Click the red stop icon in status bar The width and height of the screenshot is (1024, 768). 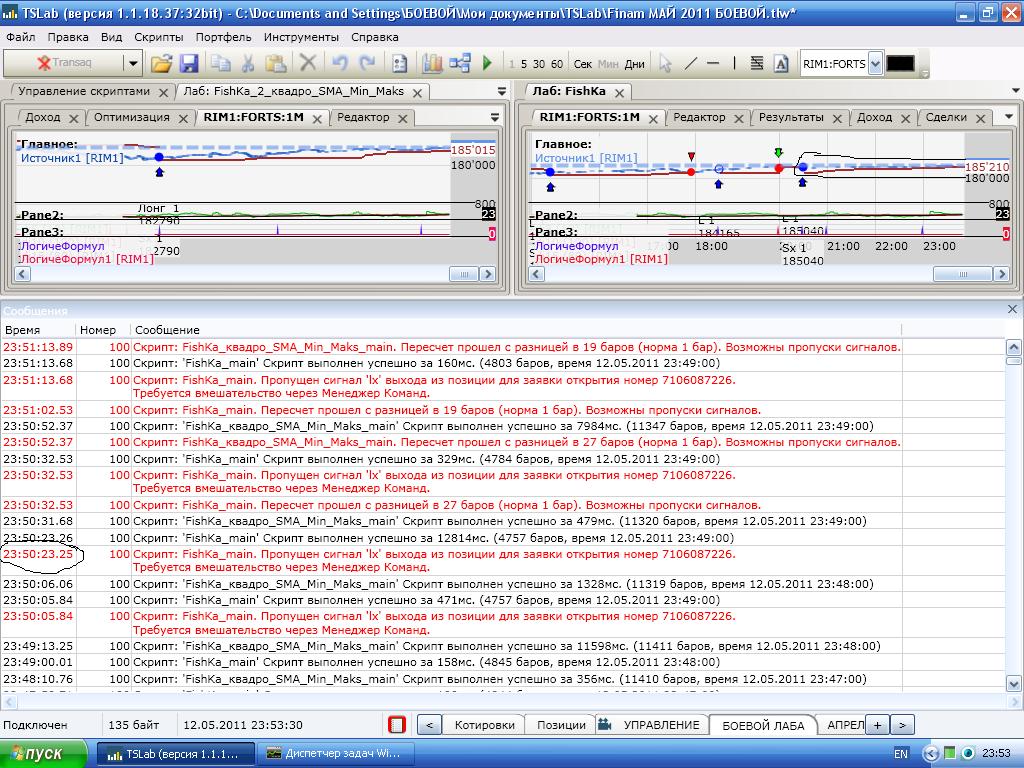[x=397, y=725]
